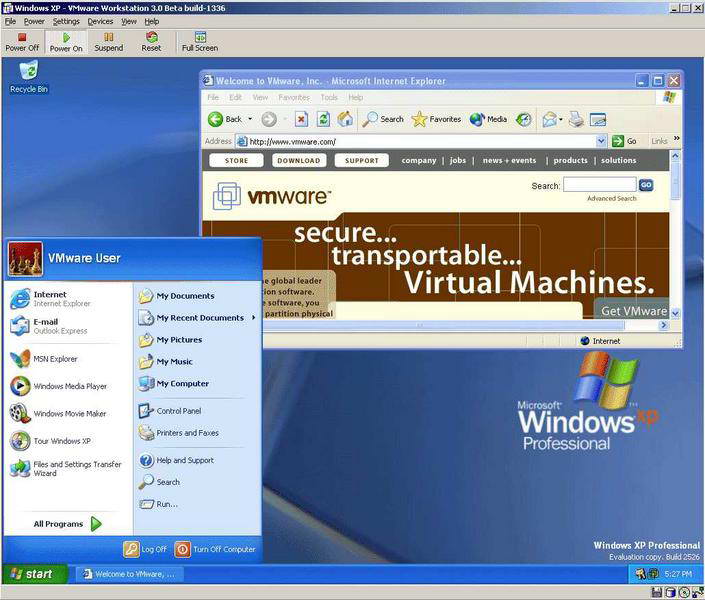Image resolution: width=705 pixels, height=600 pixels.
Task: Expand the Links toolbar chevron in IE
Action: click(676, 138)
